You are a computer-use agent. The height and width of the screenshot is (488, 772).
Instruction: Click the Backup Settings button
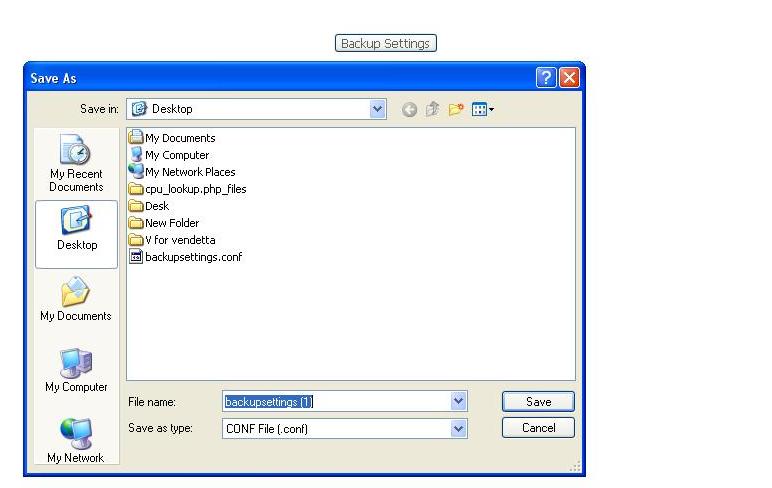pos(386,43)
